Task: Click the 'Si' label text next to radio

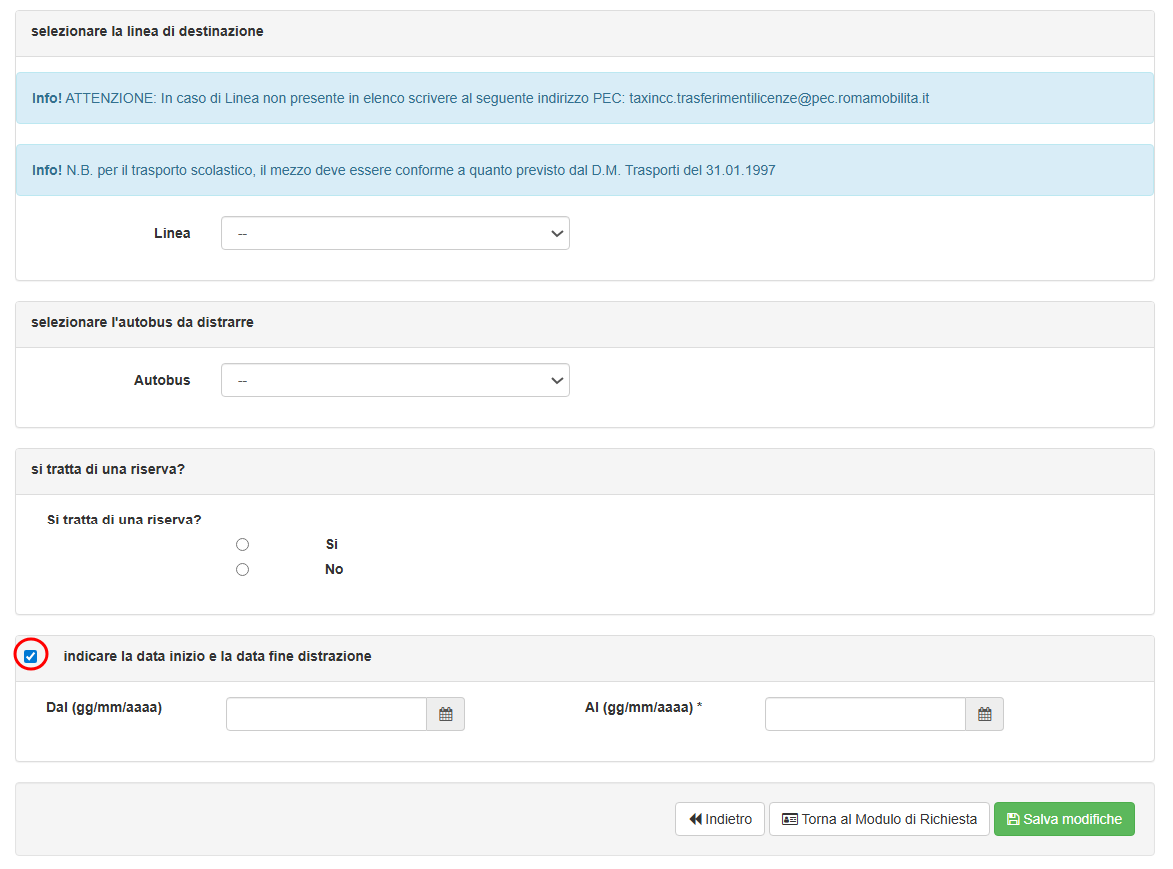Action: [332, 545]
